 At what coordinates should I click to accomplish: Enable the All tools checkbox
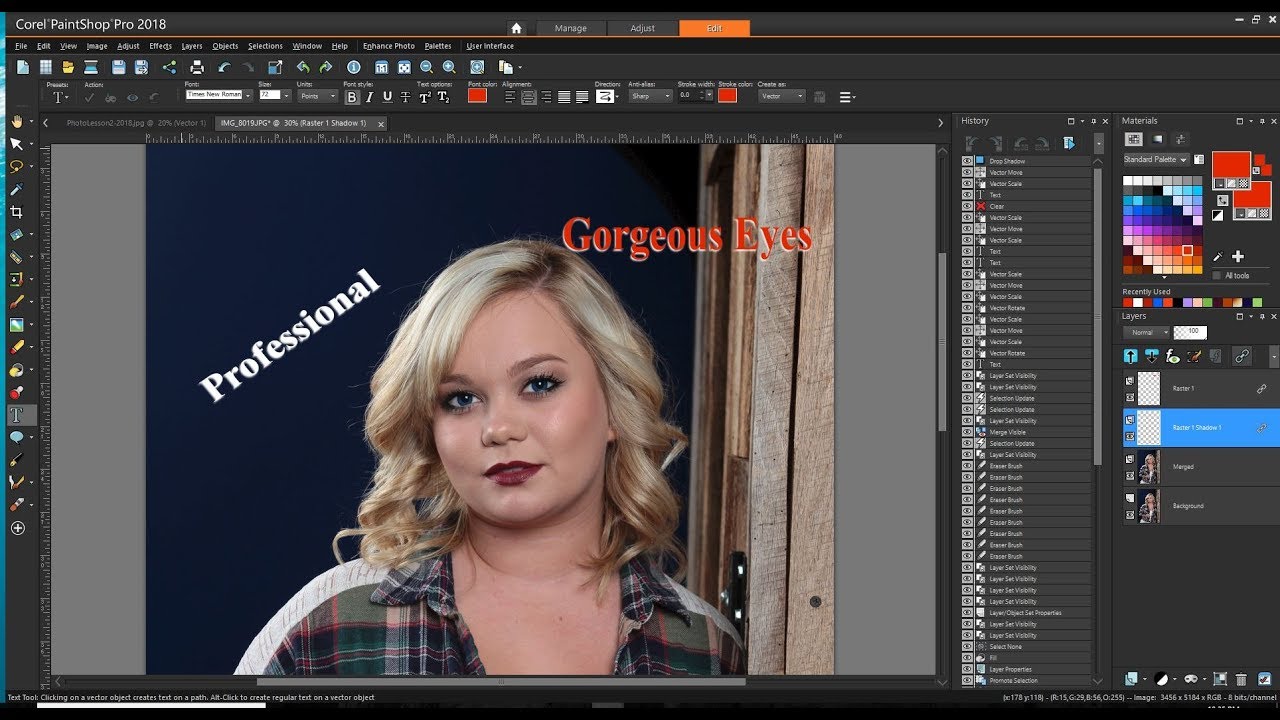1216,276
